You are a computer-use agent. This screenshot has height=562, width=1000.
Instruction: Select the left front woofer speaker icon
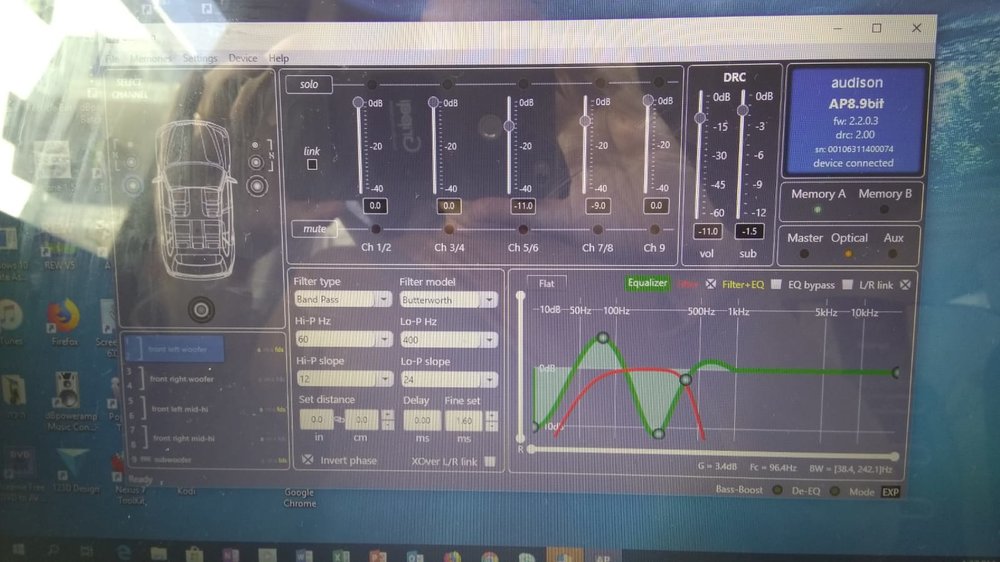[x=133, y=186]
